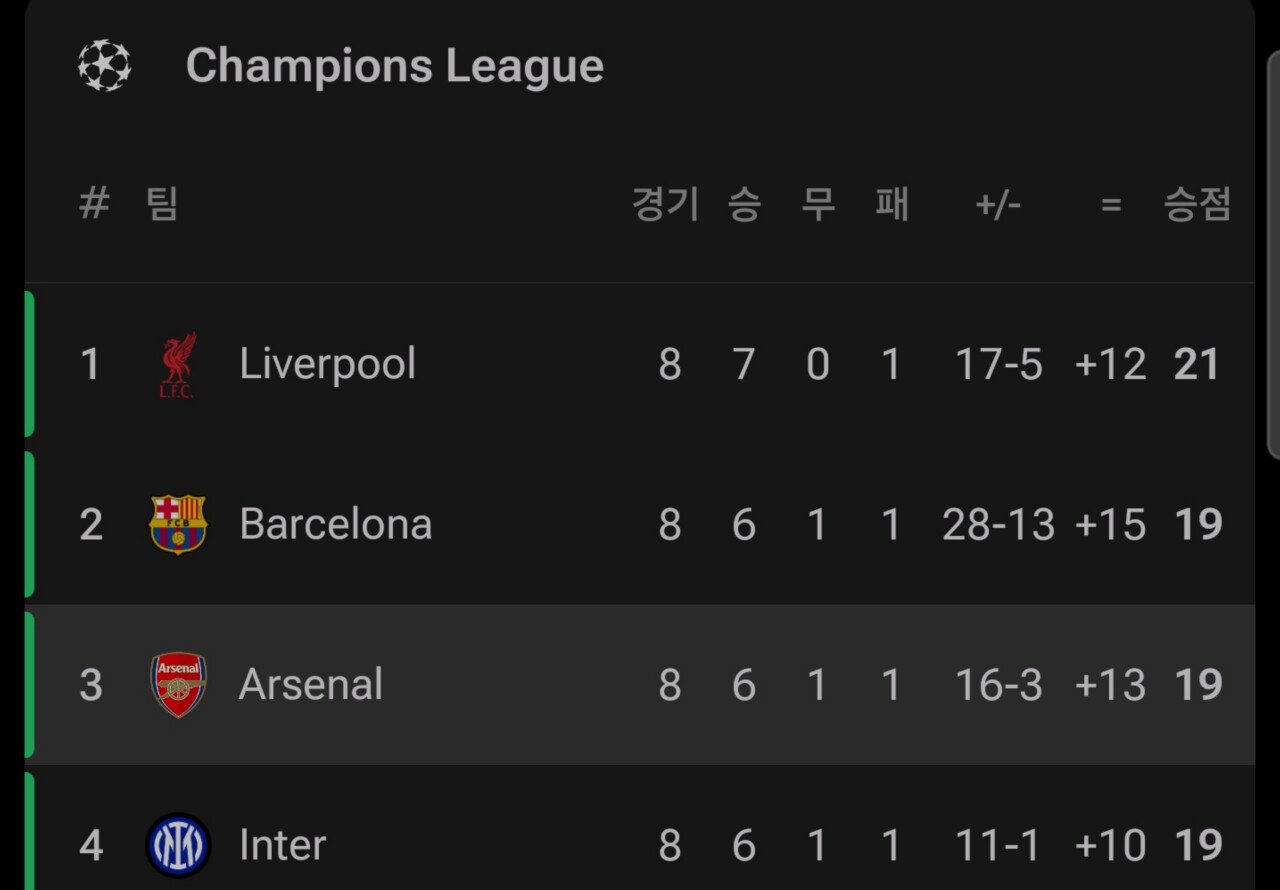Click the Liverpool club crest
The image size is (1280, 890).
tap(178, 365)
